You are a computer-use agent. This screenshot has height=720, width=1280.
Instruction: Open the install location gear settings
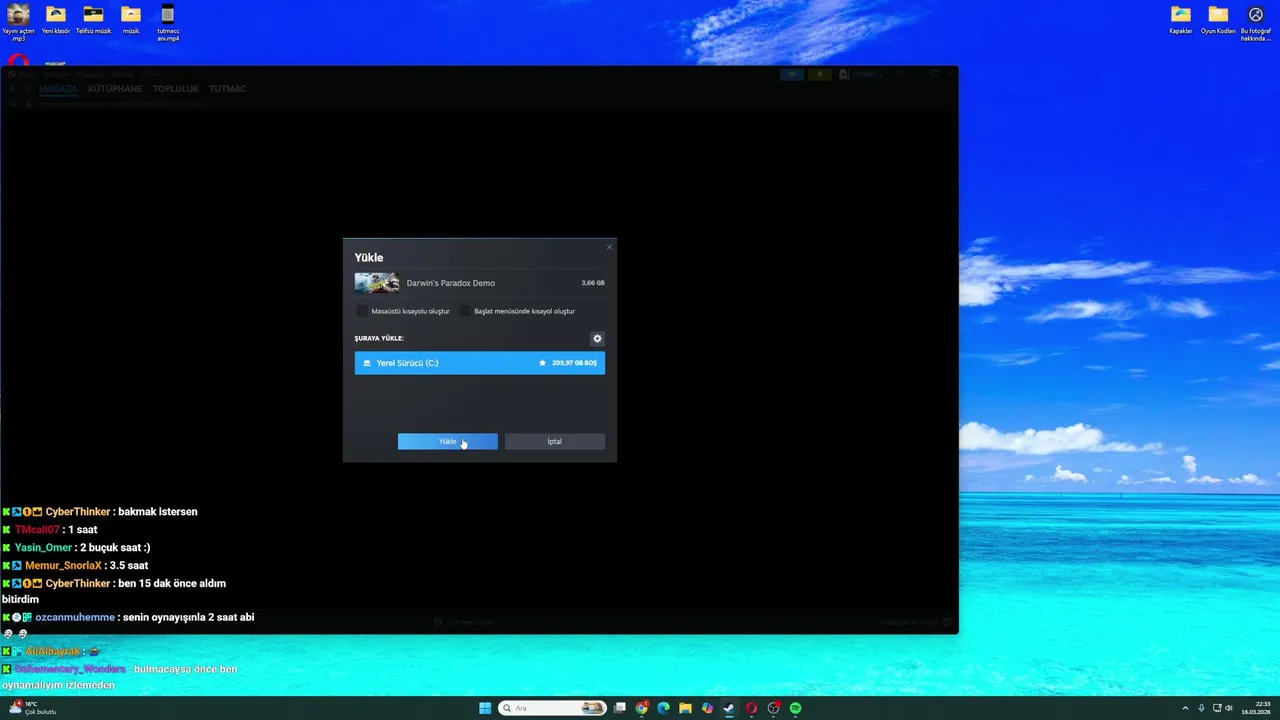597,339
